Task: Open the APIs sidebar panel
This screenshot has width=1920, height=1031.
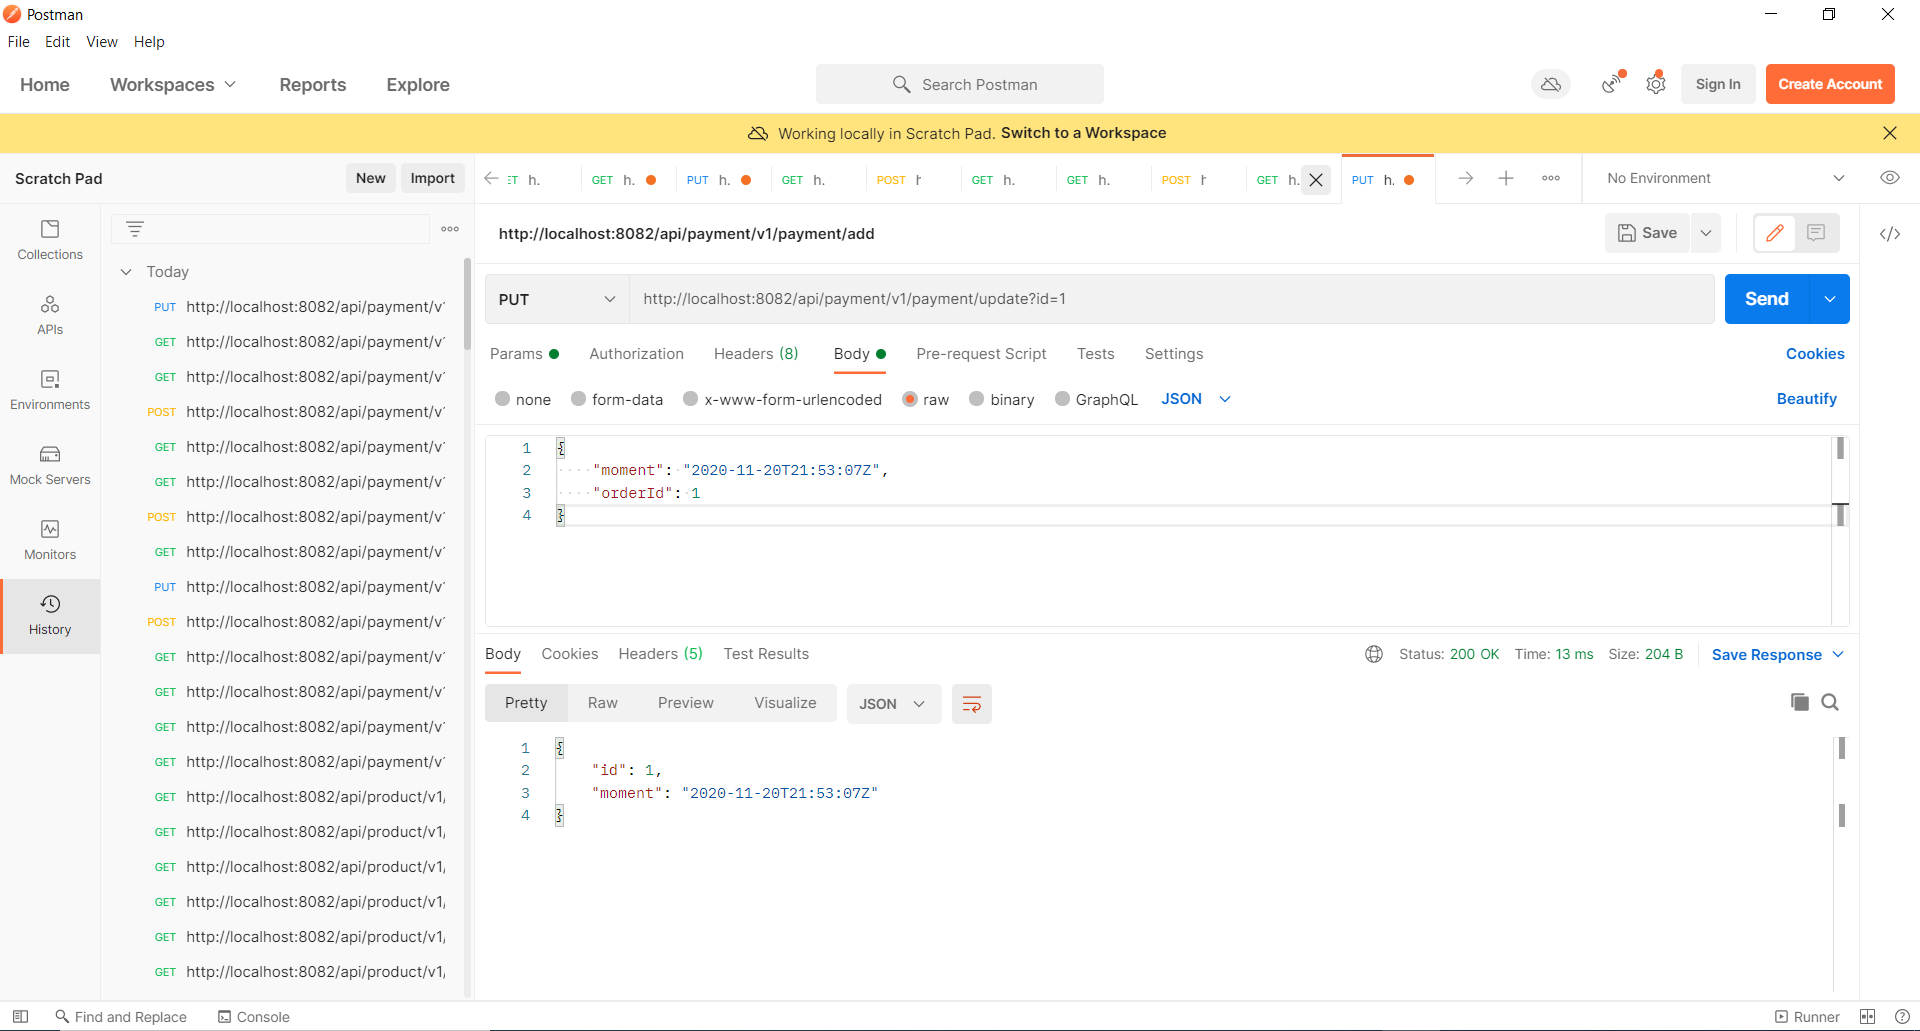Action: (50, 316)
